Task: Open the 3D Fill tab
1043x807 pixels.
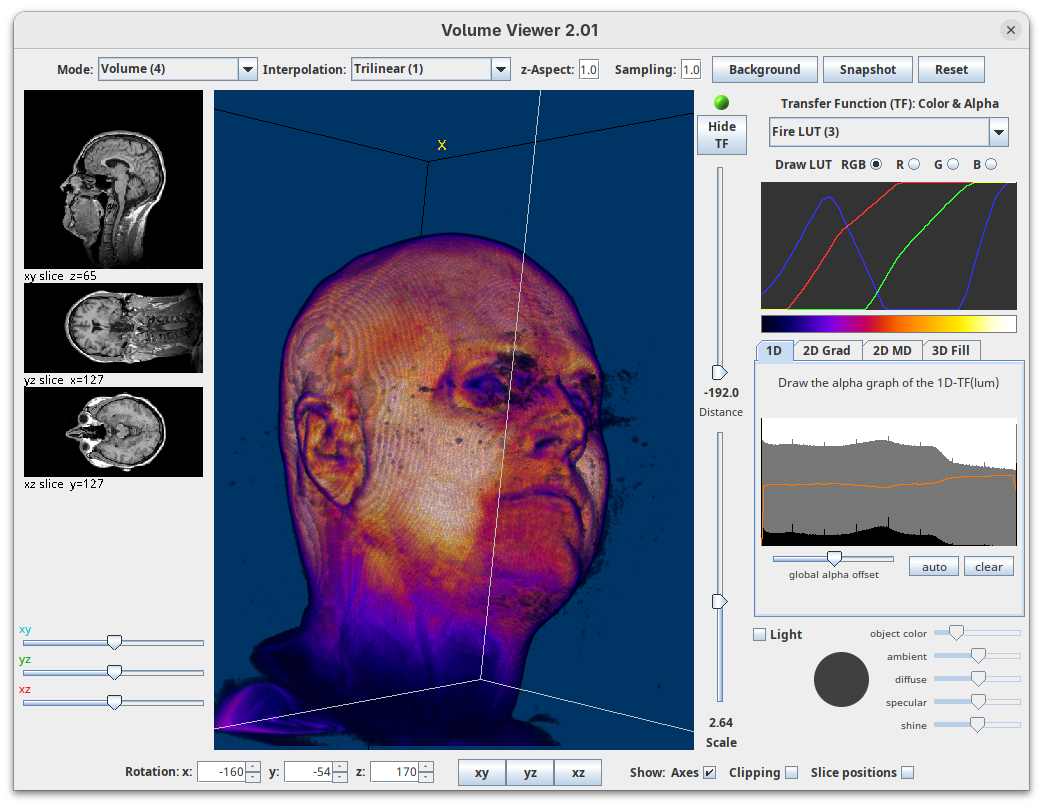Action: coord(951,350)
